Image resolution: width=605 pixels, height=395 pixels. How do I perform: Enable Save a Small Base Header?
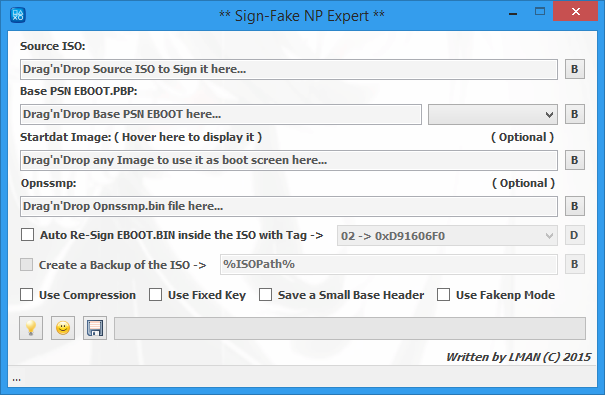[x=265, y=295]
